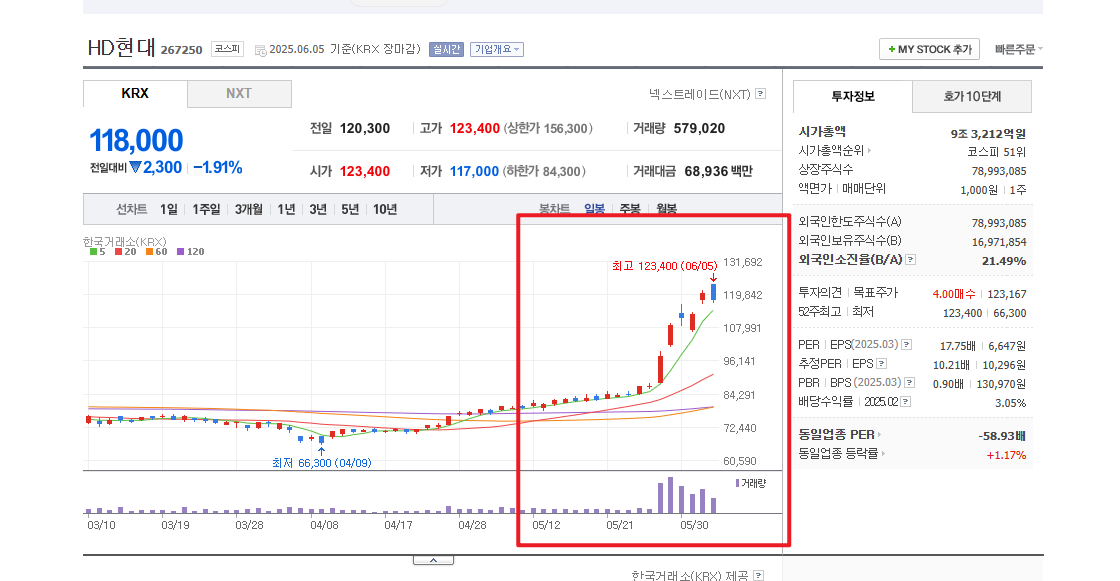Click the help icon next to 넥스트레이드(NXT)
This screenshot has height=581, width=1120.
coord(761,94)
